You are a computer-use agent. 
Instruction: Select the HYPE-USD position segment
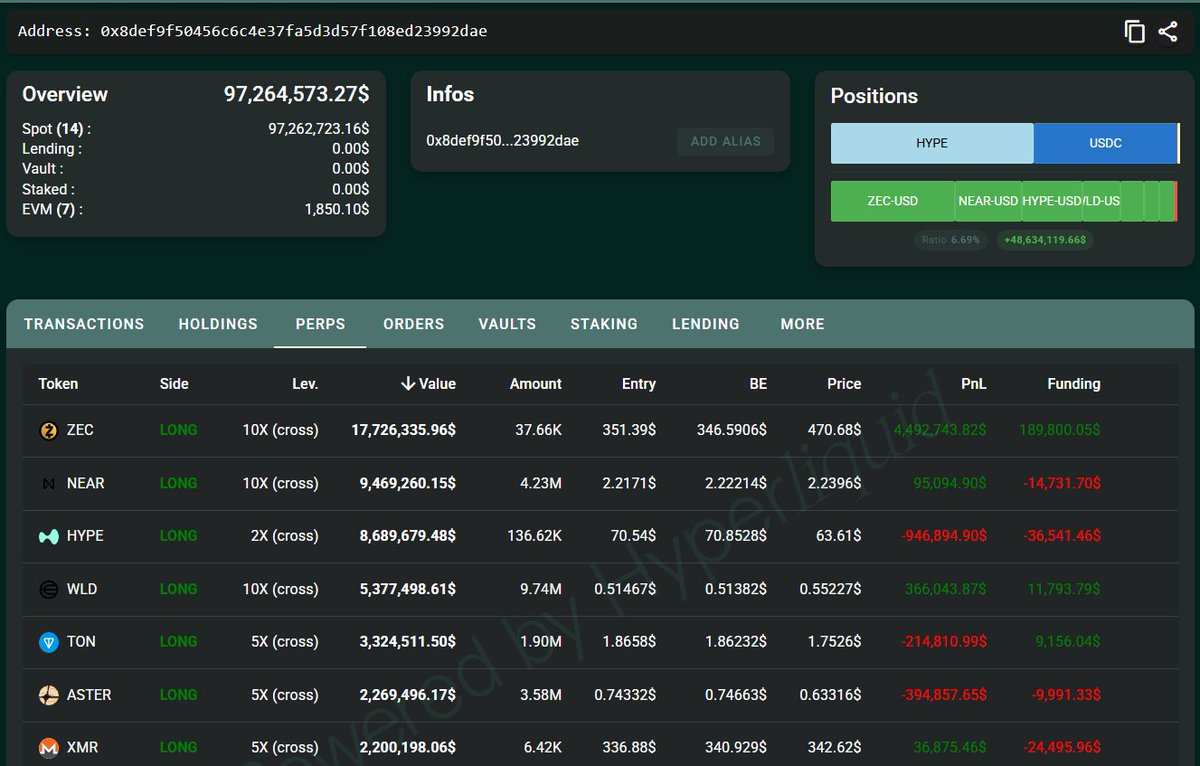pos(1052,201)
